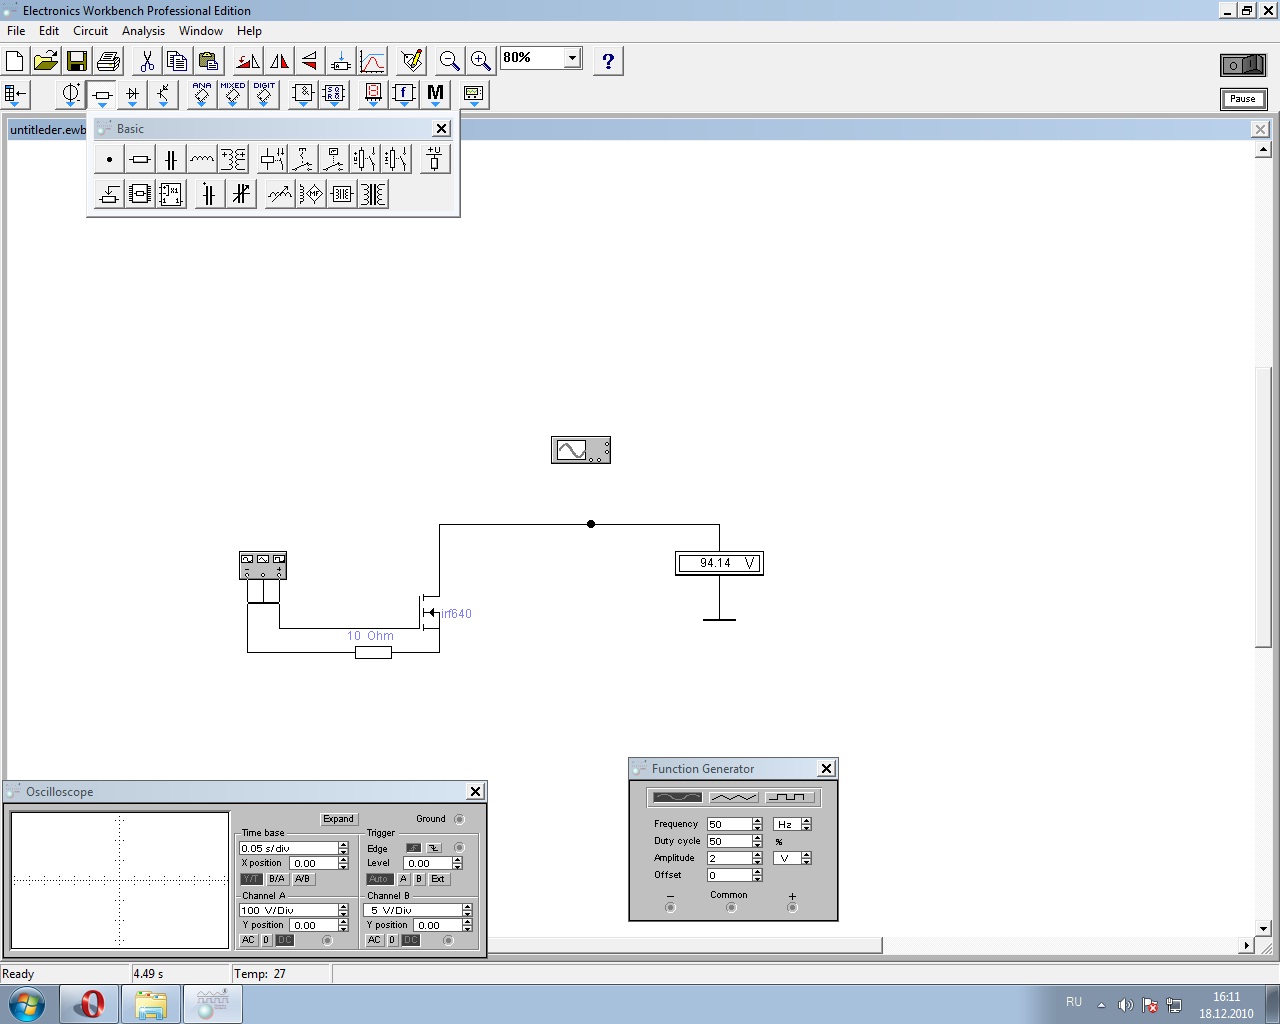Select the inductor in the Basic palette
This screenshot has height=1024, width=1280.
pos(202,159)
